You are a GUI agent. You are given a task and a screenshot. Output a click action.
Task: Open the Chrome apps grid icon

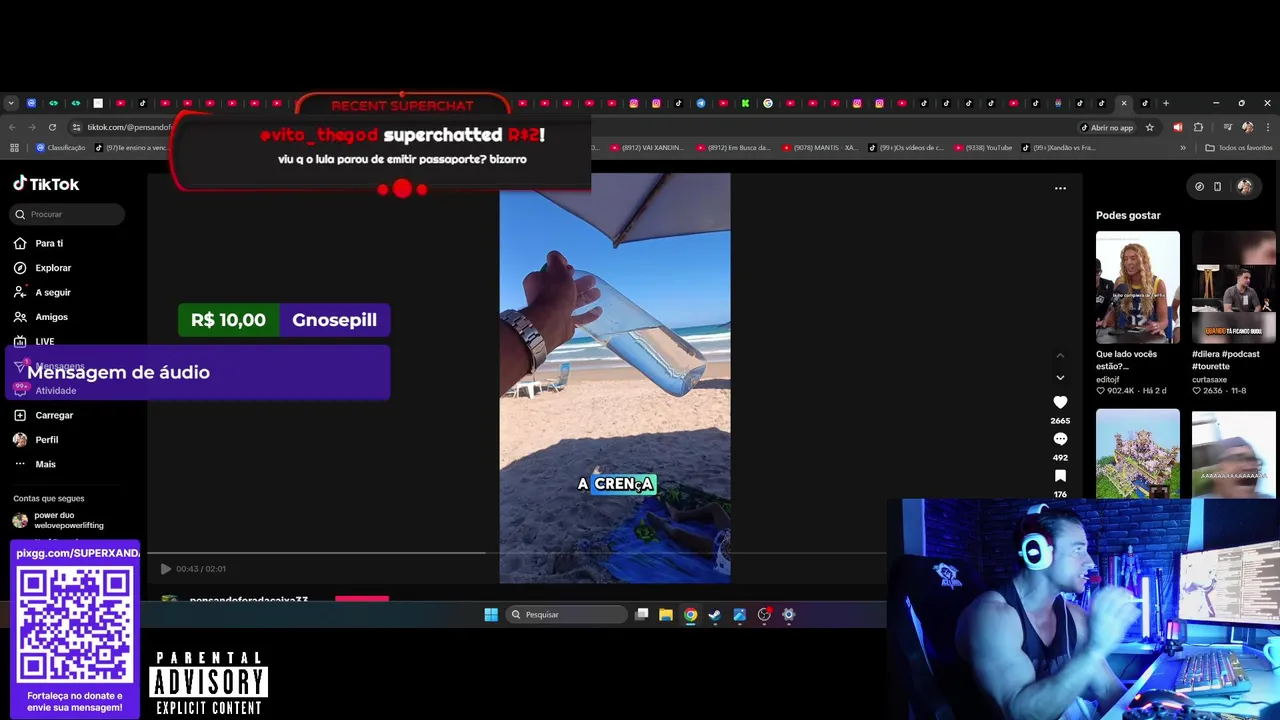14,148
